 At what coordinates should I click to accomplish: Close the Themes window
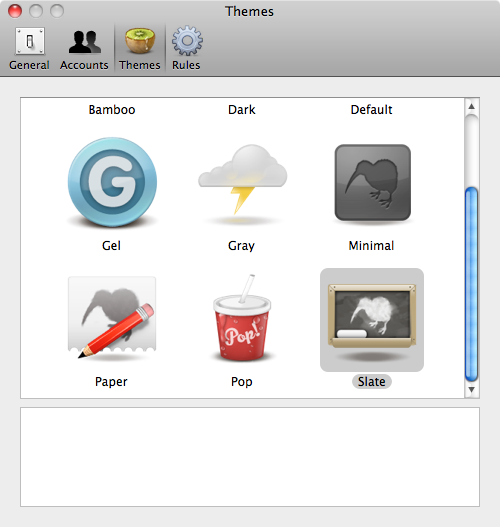(15, 11)
